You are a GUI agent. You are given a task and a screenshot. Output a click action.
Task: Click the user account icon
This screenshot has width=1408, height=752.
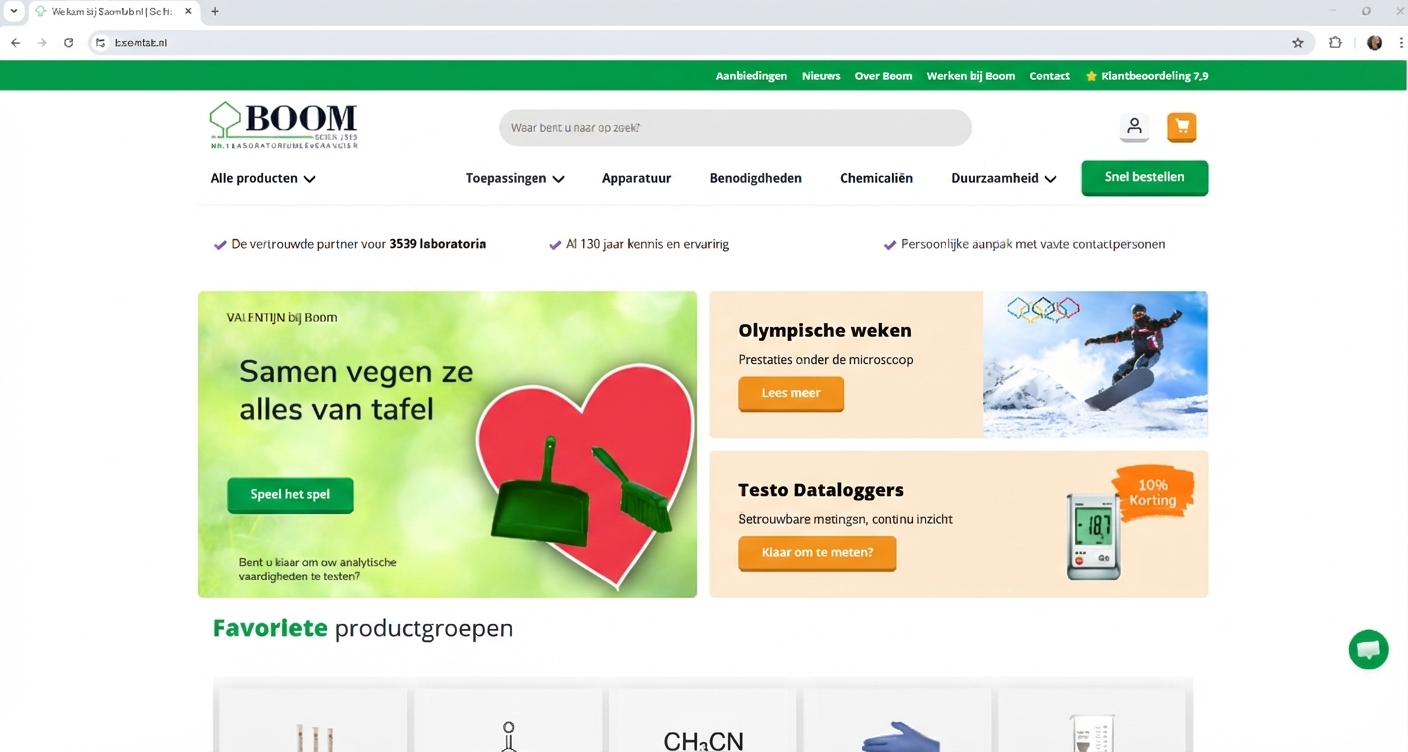(1134, 127)
